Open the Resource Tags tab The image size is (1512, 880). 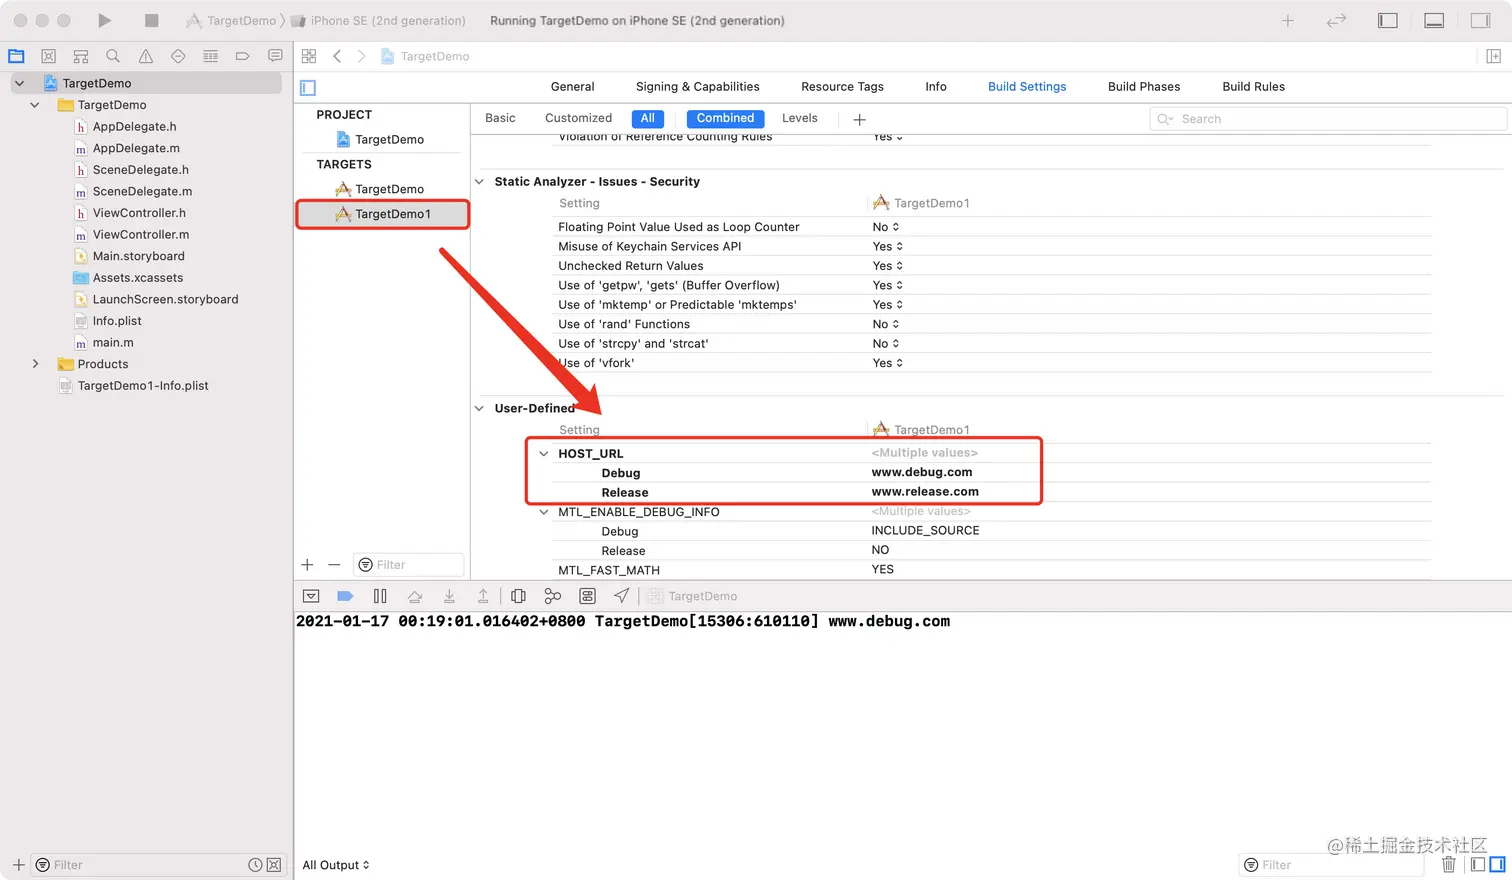point(842,87)
